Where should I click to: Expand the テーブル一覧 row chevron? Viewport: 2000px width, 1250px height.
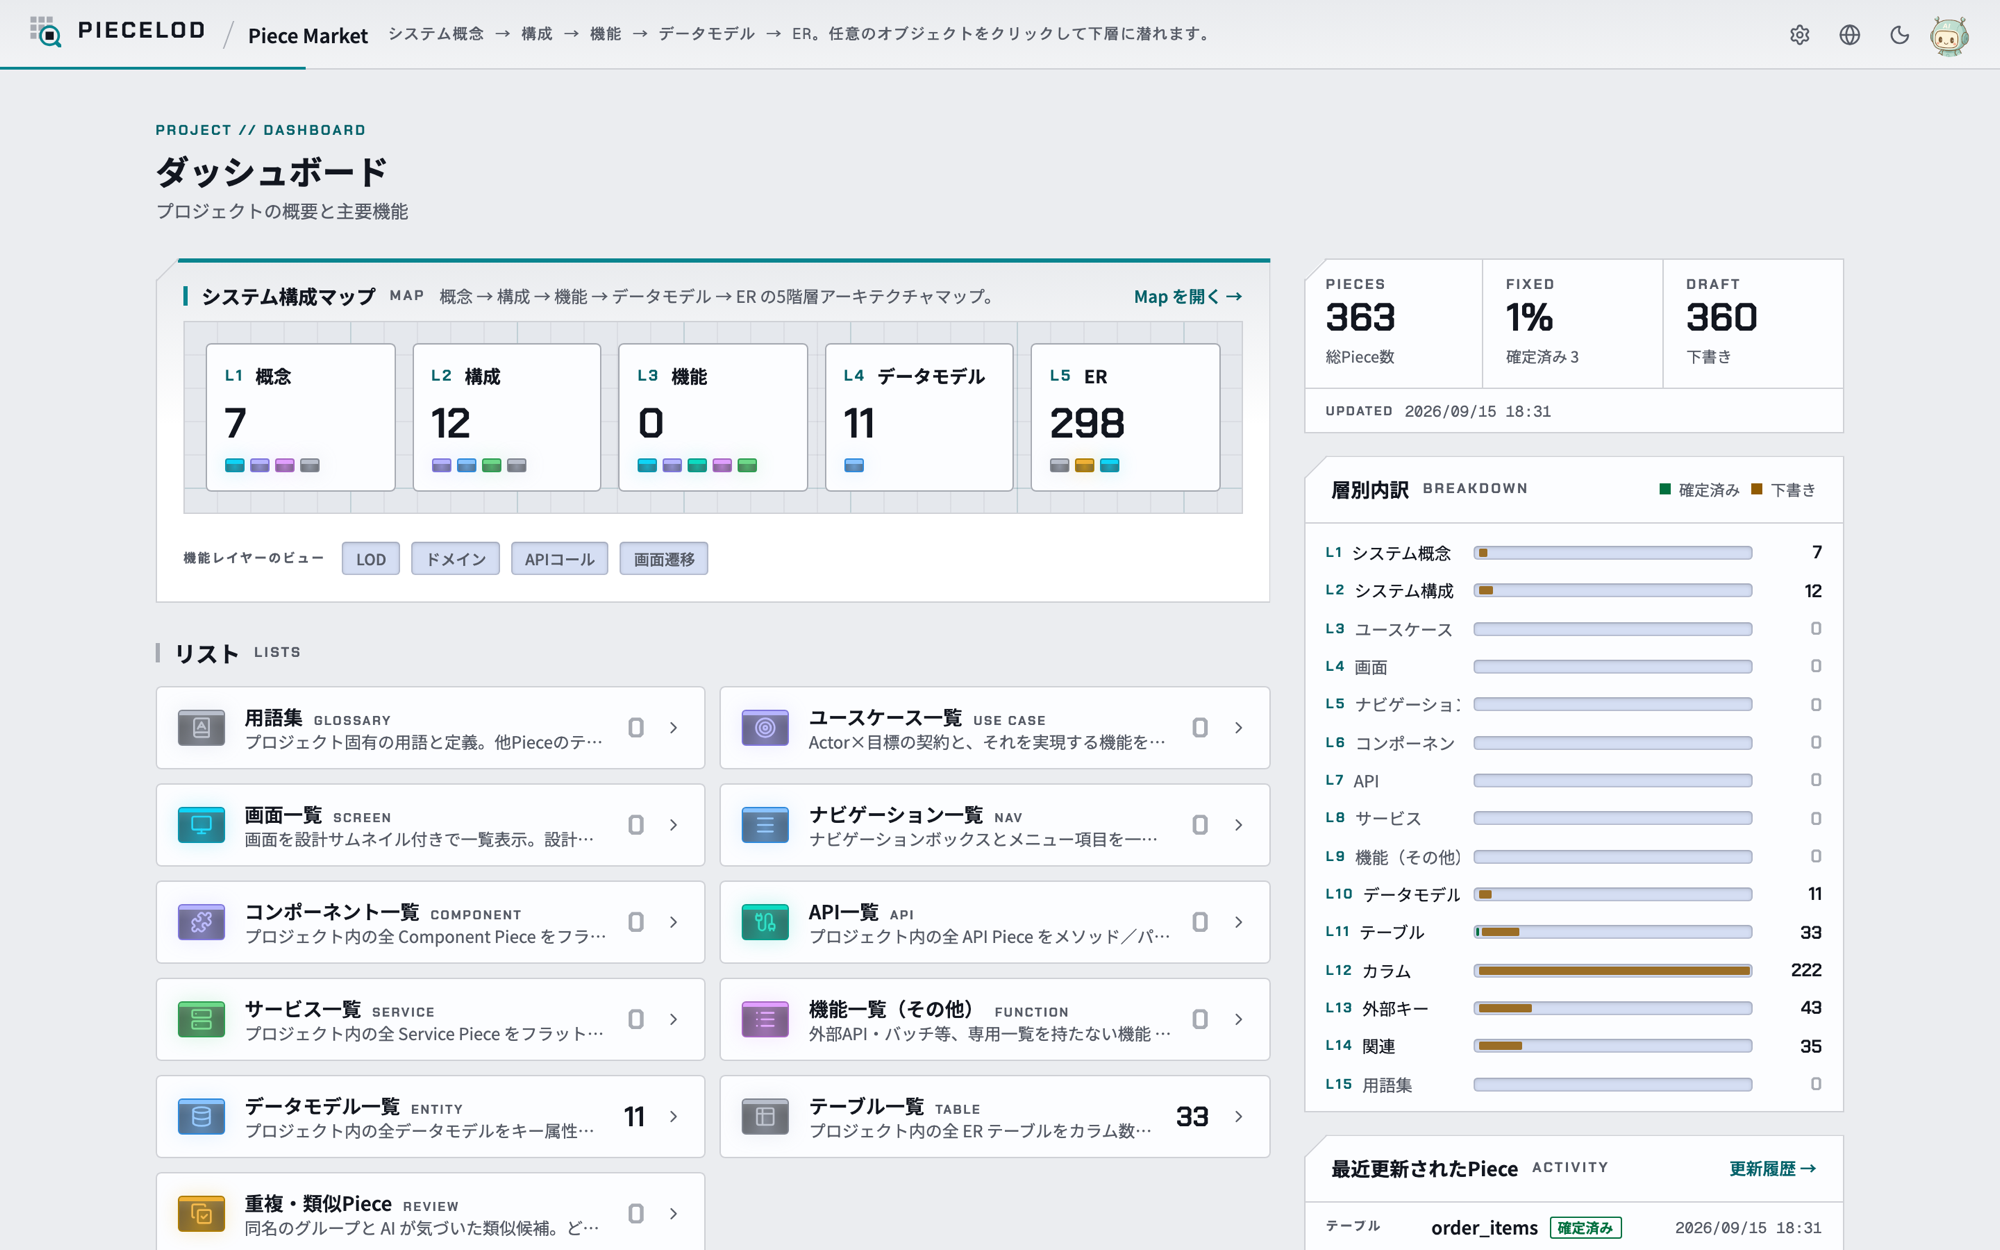1238,1116
